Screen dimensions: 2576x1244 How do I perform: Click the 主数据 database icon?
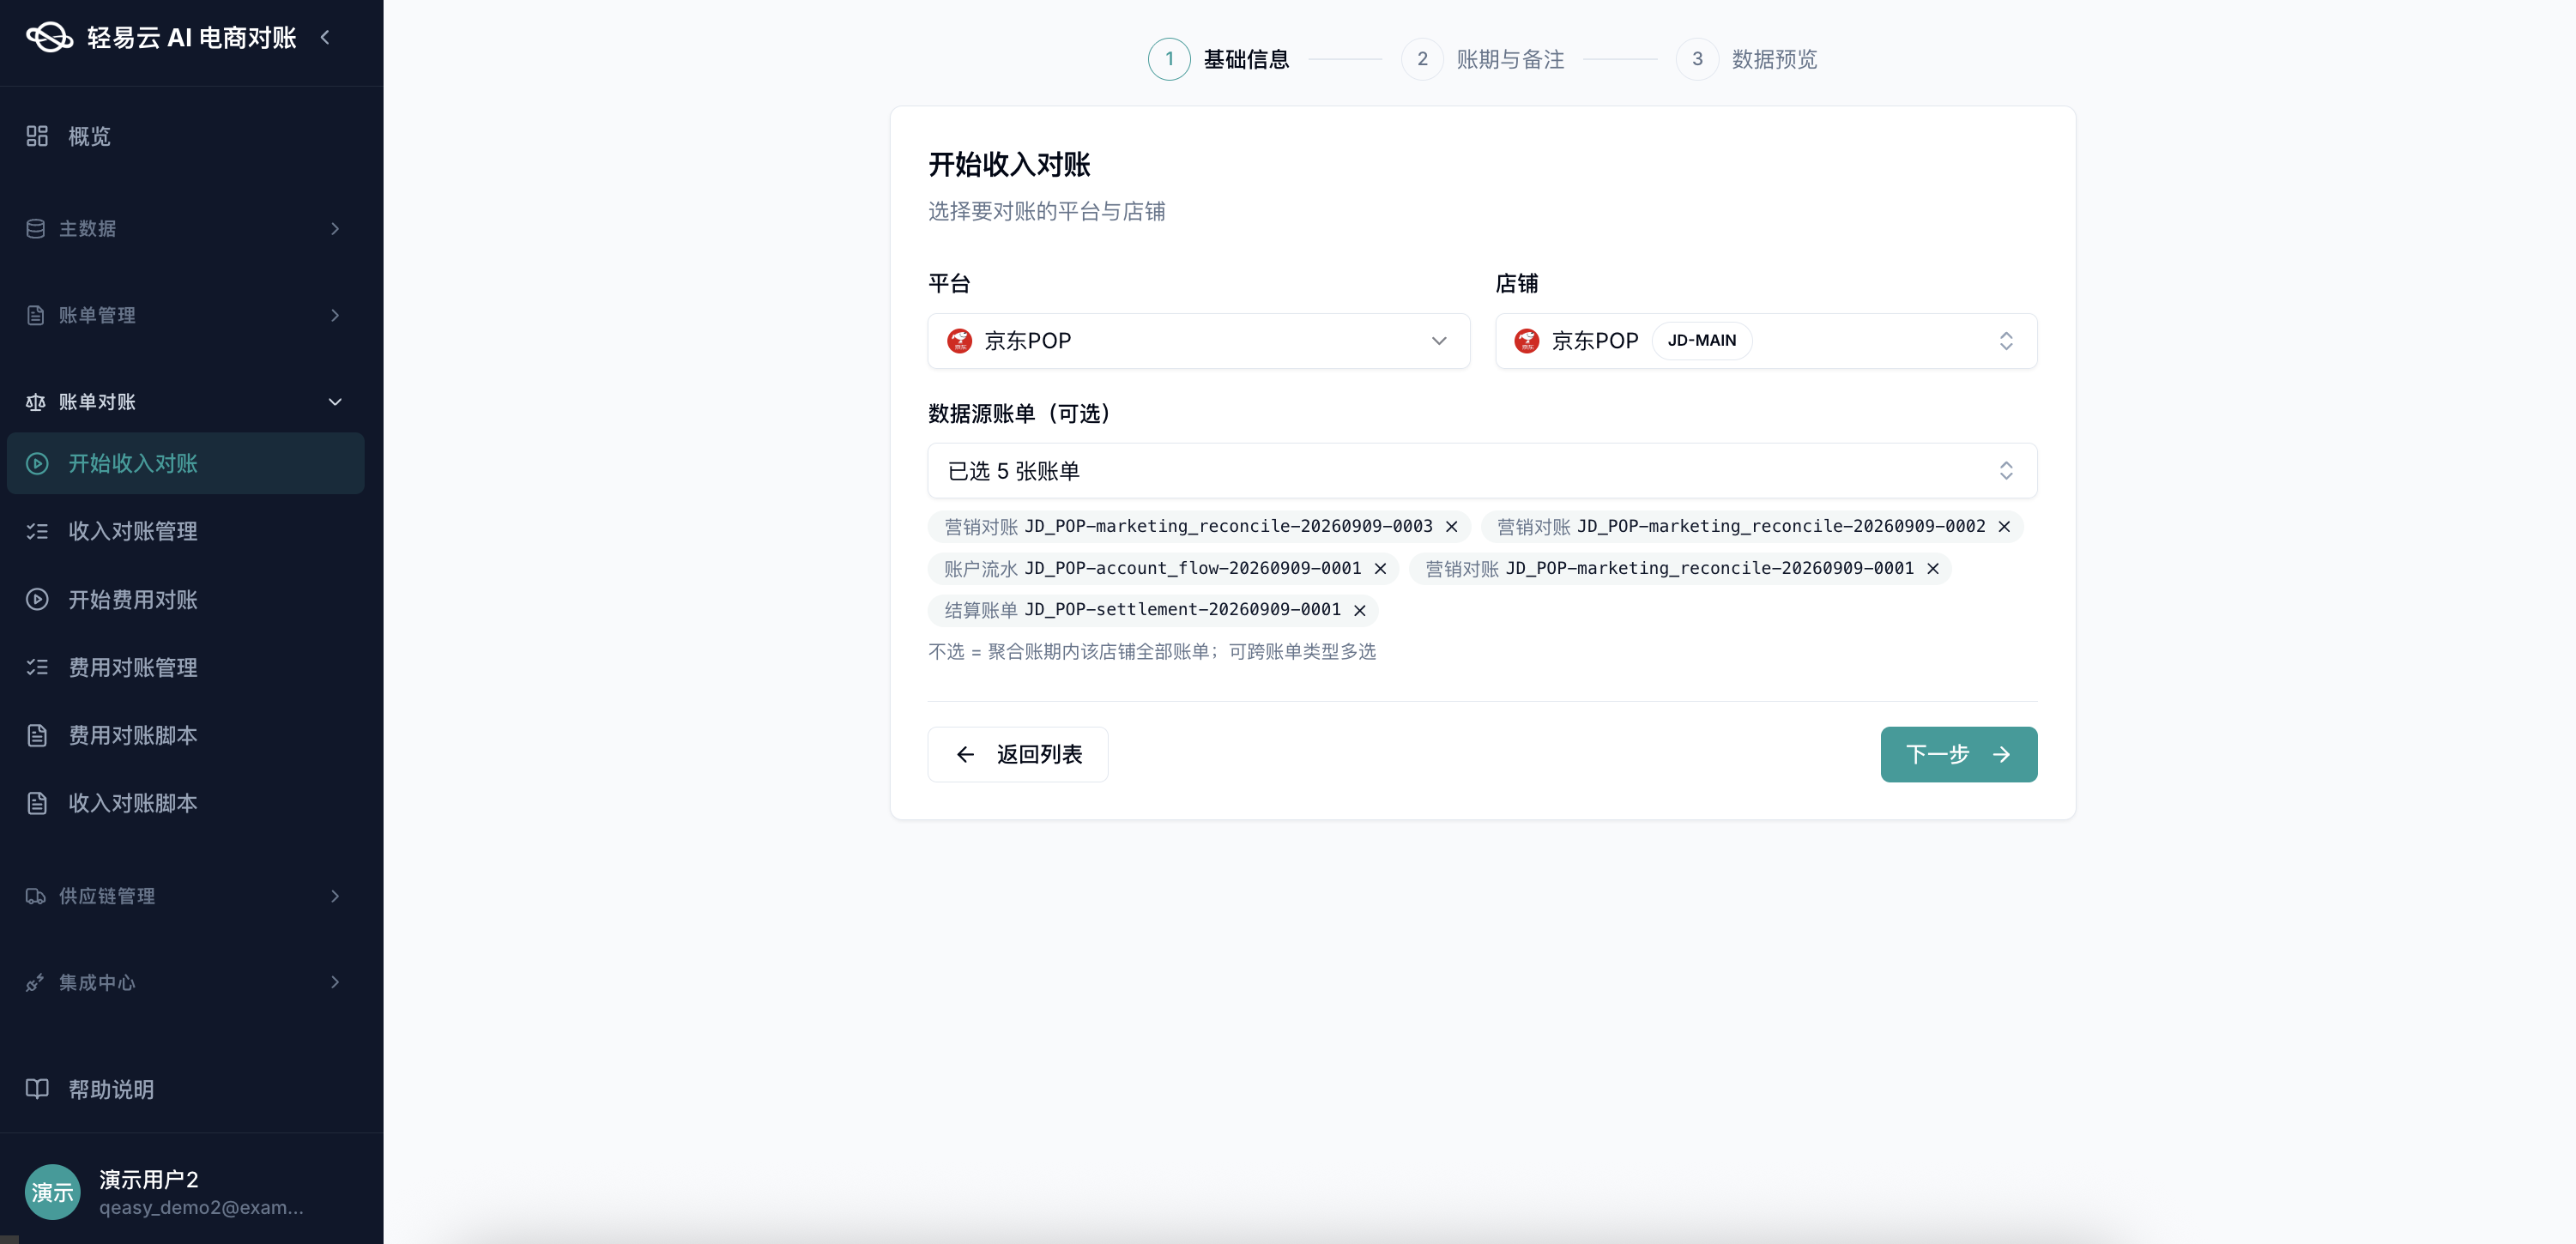(36, 229)
